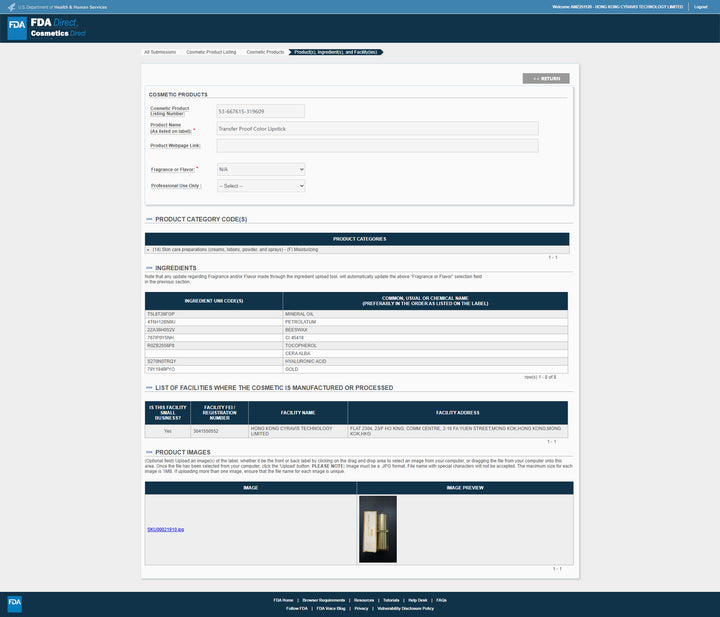Open the Fragrance or Flavor dropdown
The image size is (720, 617).
pos(261,169)
